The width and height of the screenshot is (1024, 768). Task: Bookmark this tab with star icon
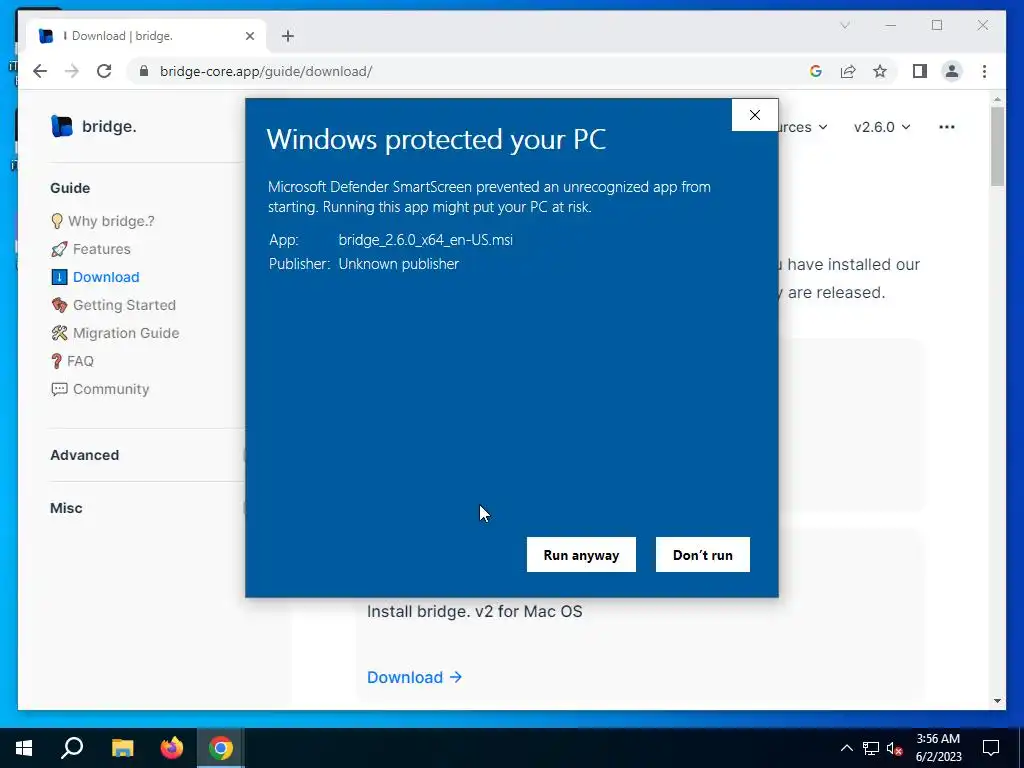tap(880, 71)
